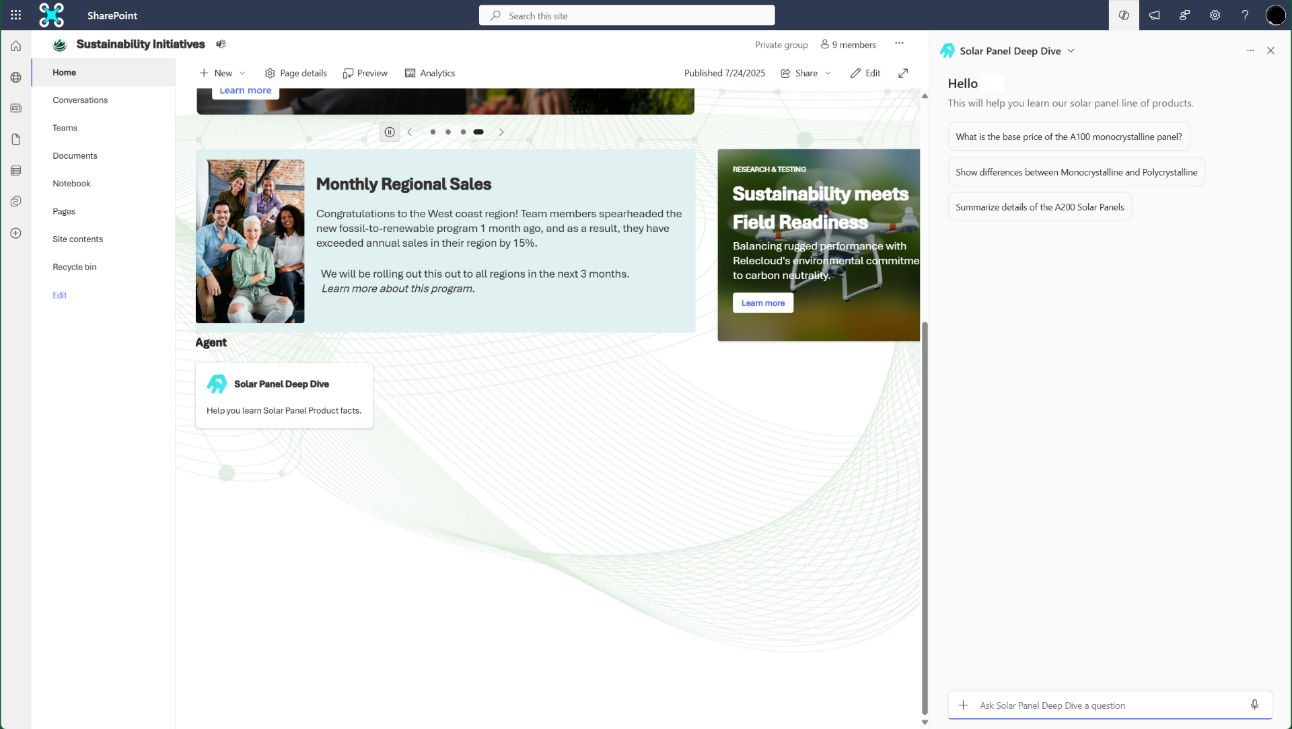The width and height of the screenshot is (1292, 729).
Task: Open Documents in the site navigation
Action: [75, 156]
